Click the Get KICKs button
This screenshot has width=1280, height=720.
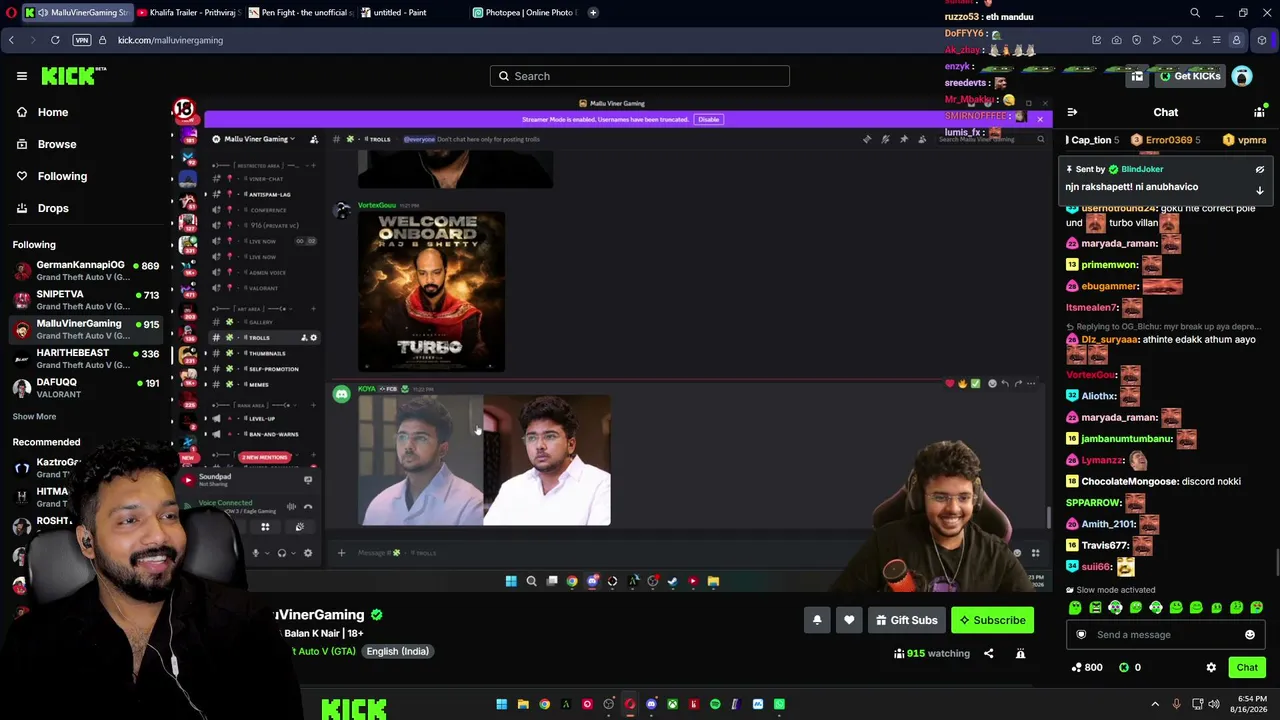pyautogui.click(x=1190, y=76)
